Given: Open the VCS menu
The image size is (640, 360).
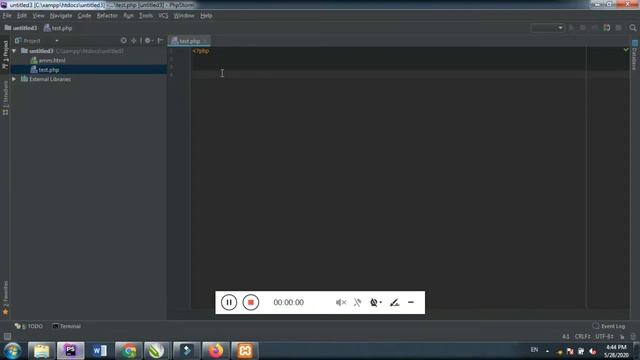Looking at the screenshot, I should (163, 16).
